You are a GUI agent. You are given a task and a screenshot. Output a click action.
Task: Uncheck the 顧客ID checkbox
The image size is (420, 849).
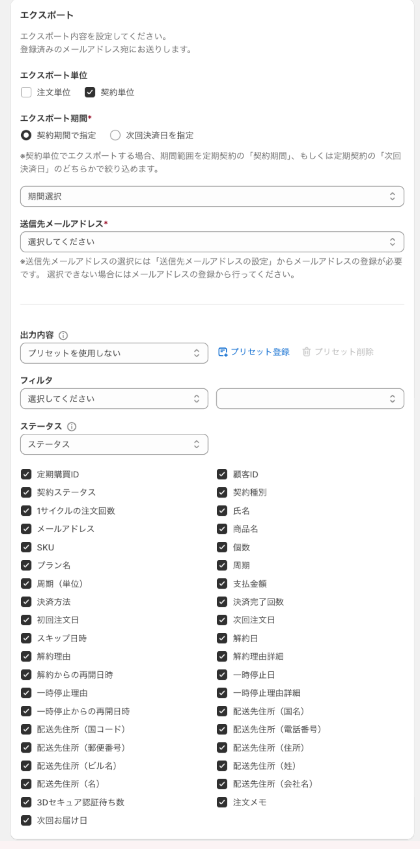[222, 474]
